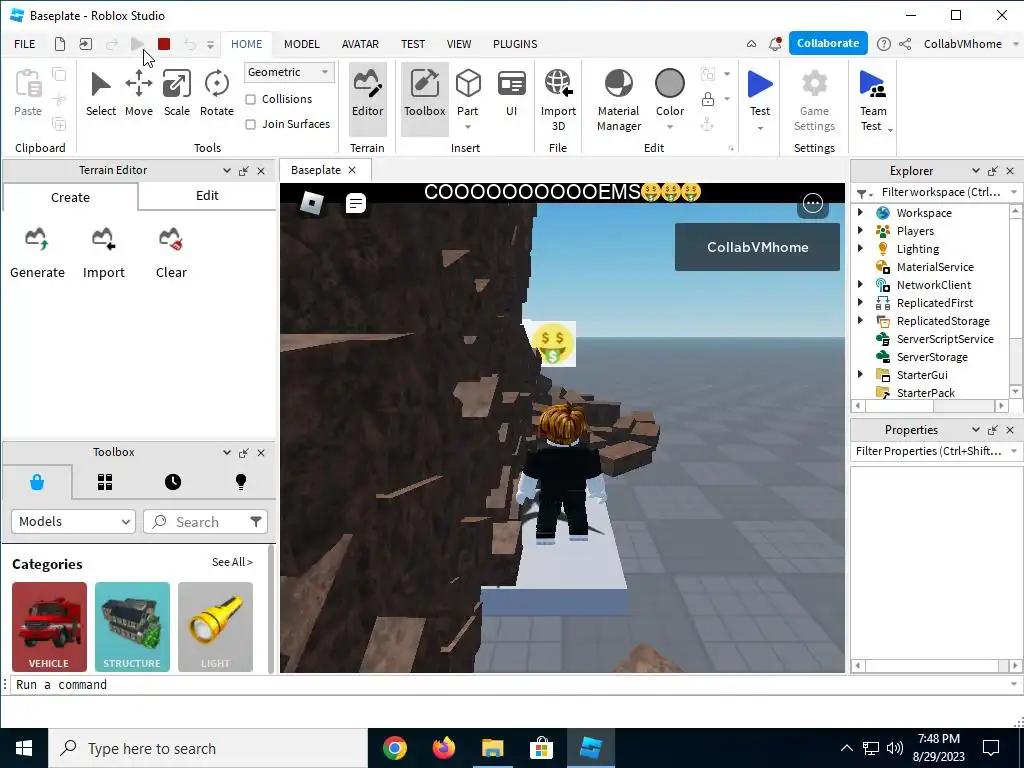
Task: Switch to the PLUGINS ribbon tab
Action: click(x=515, y=44)
